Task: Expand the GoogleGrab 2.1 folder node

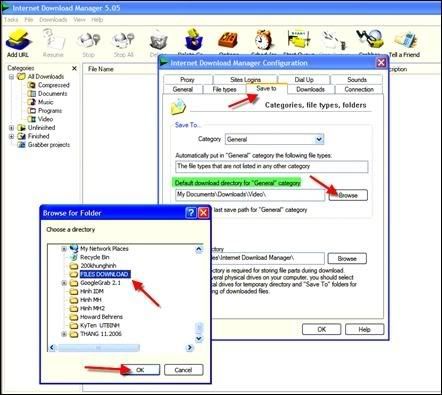Action: tap(64, 283)
